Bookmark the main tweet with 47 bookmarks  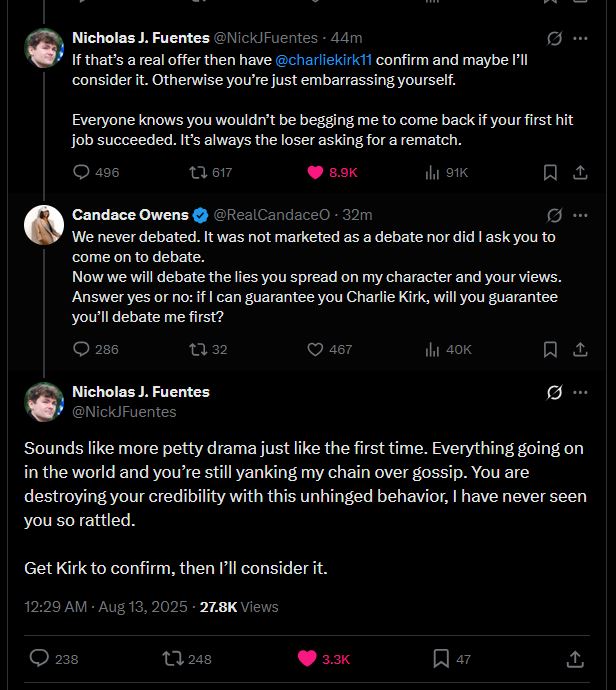(x=441, y=658)
